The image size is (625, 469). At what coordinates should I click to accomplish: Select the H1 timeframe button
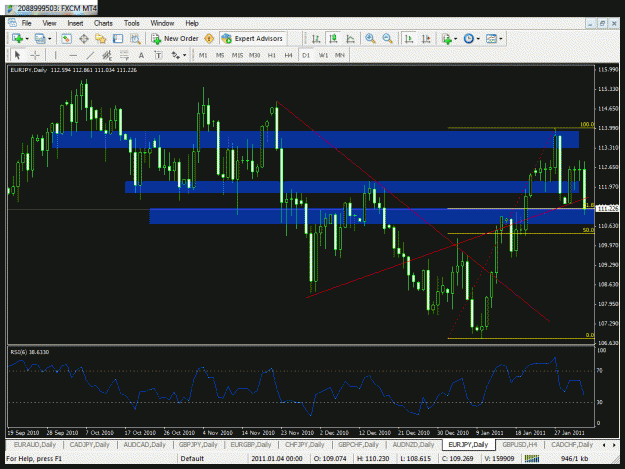pyautogui.click(x=271, y=55)
